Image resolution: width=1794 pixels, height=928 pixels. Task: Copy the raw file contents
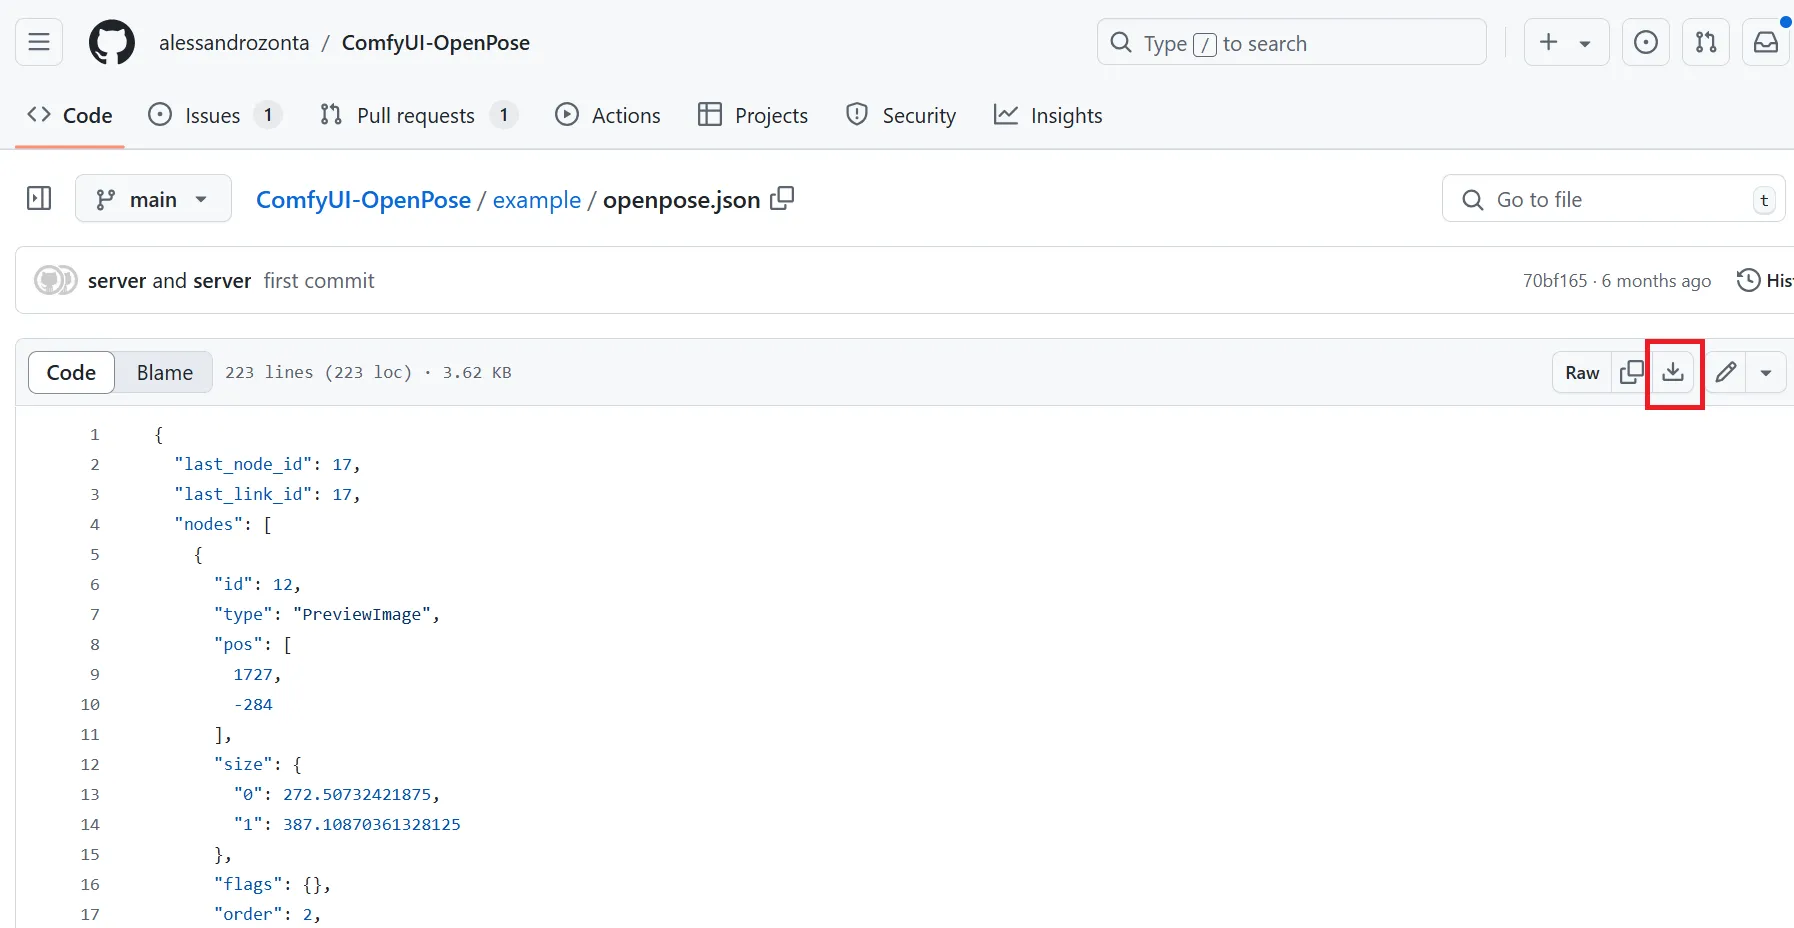(1631, 372)
